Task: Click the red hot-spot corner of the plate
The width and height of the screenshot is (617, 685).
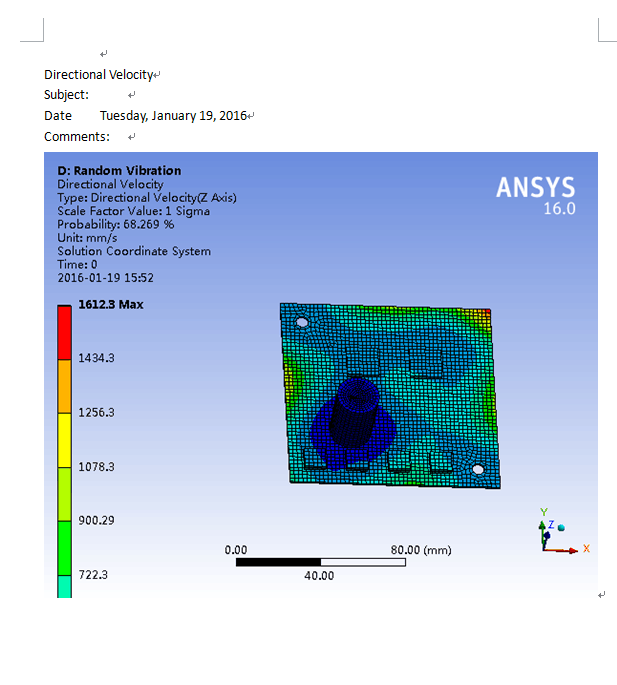Action: (486, 312)
